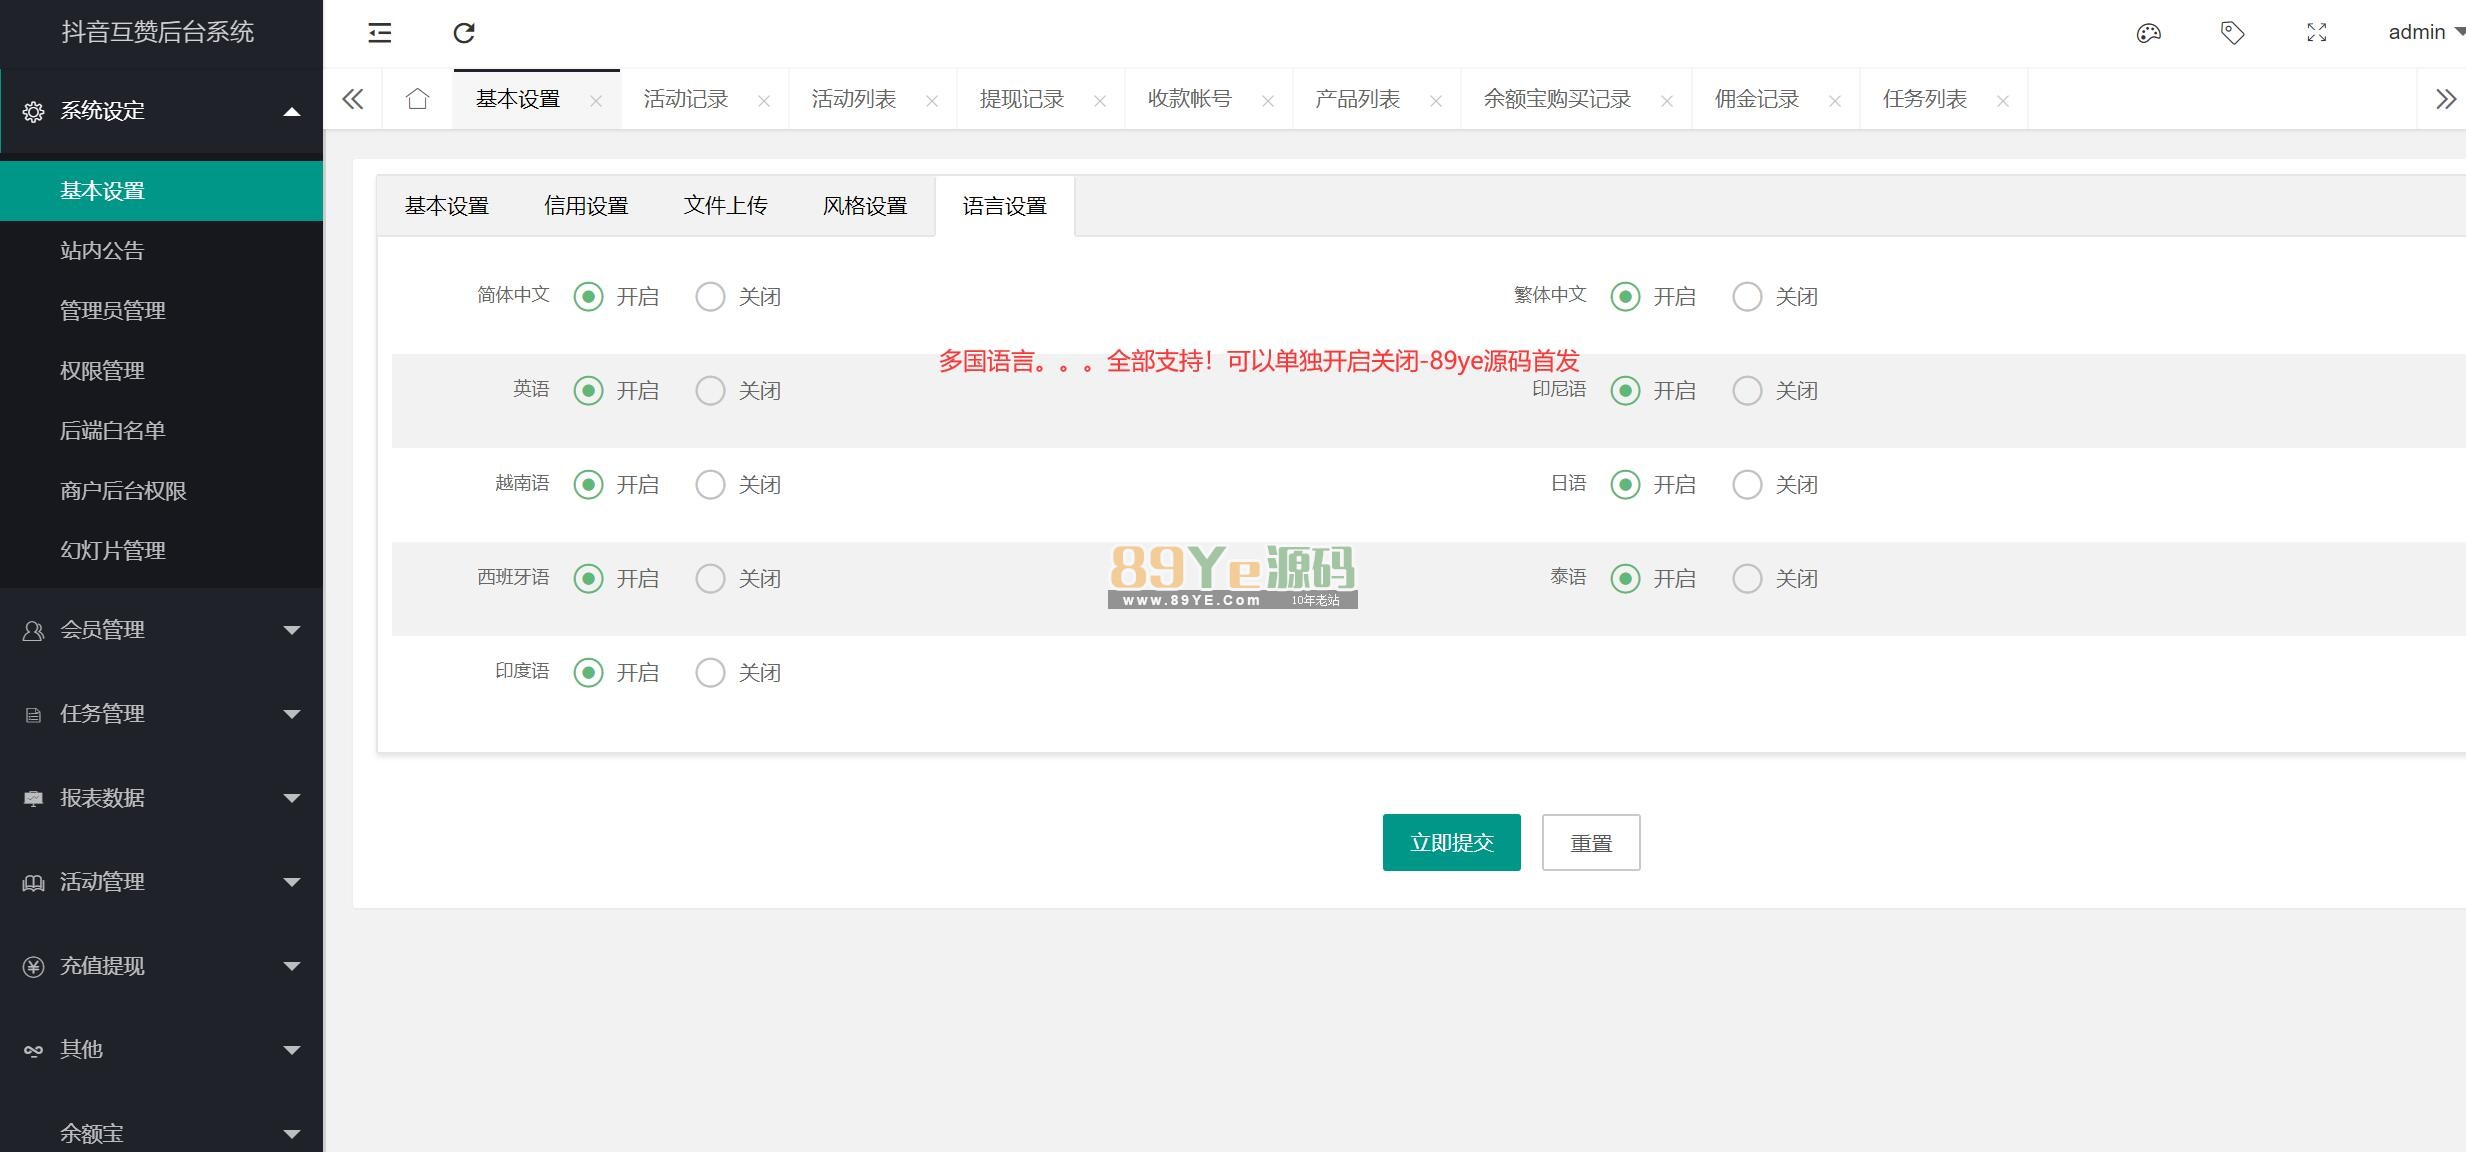2466x1152 pixels.
Task: Click the user icon beside 会员管理
Action: click(33, 631)
